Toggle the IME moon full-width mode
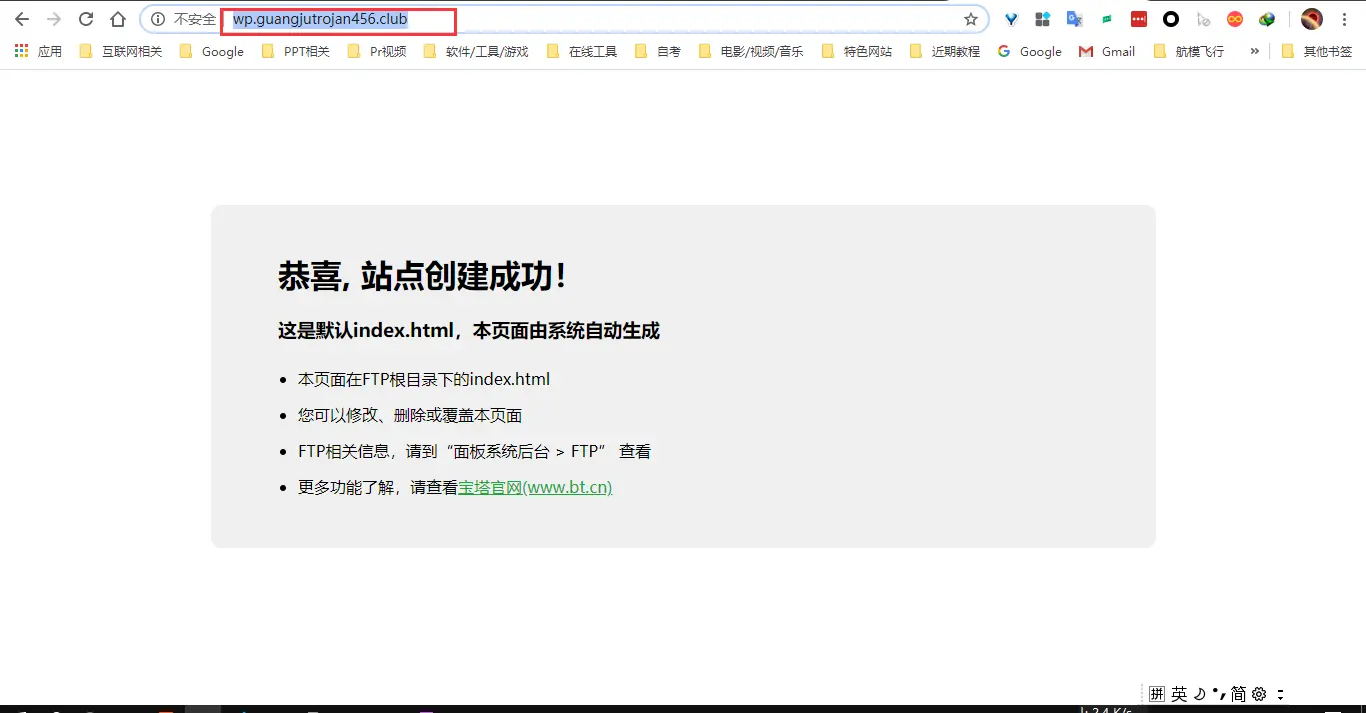Viewport: 1366px width, 713px height. 1199,693
